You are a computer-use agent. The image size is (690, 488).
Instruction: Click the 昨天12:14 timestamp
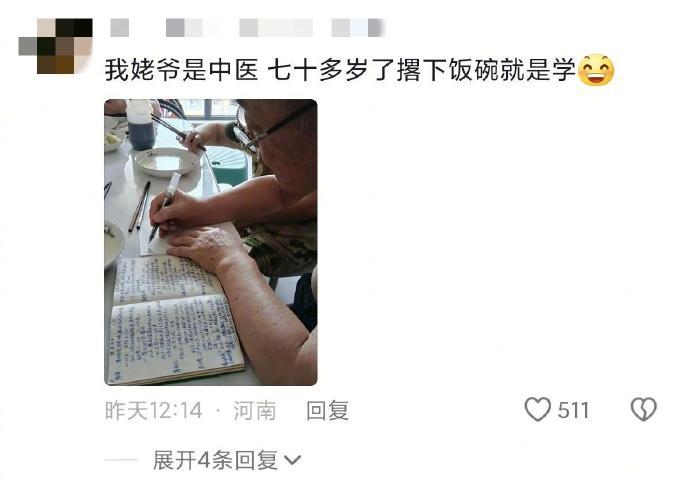tap(154, 410)
